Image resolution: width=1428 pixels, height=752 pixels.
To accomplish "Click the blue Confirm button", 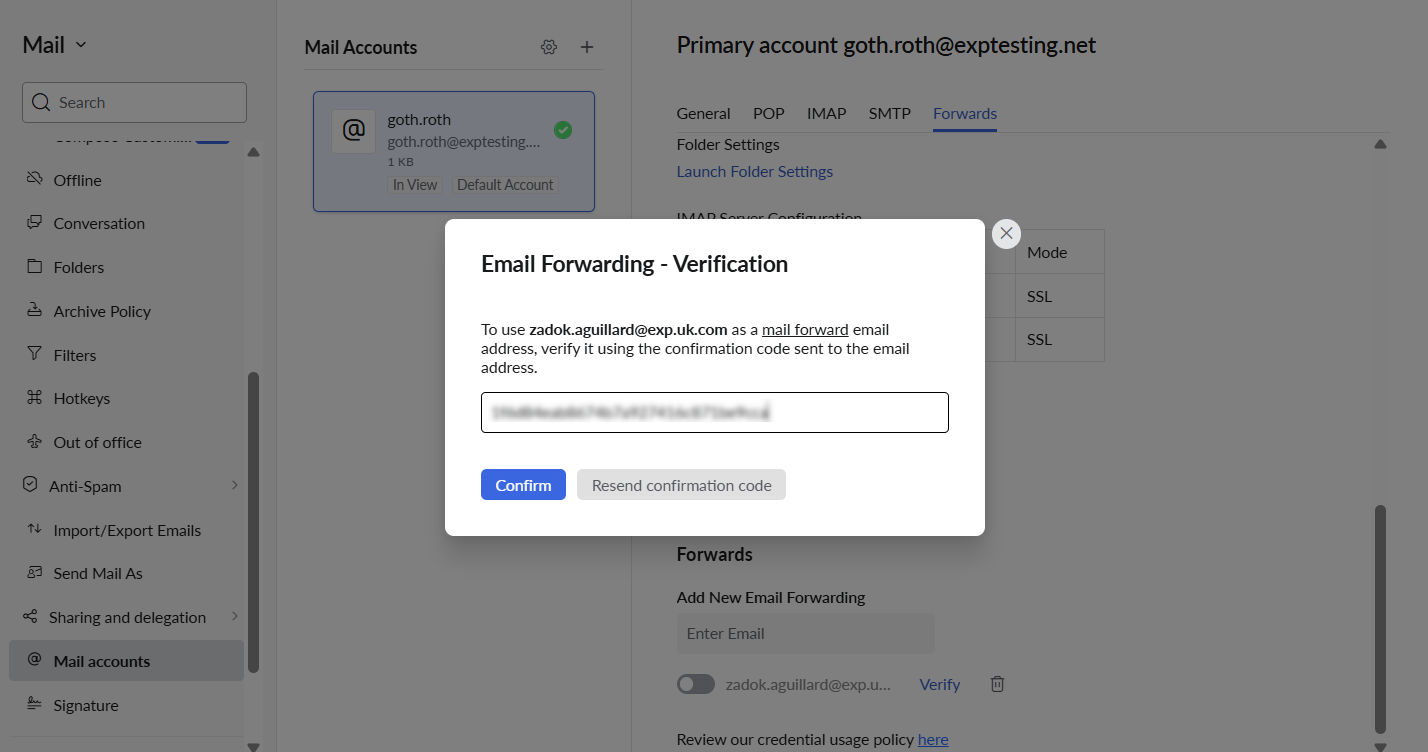I will click(x=523, y=485).
